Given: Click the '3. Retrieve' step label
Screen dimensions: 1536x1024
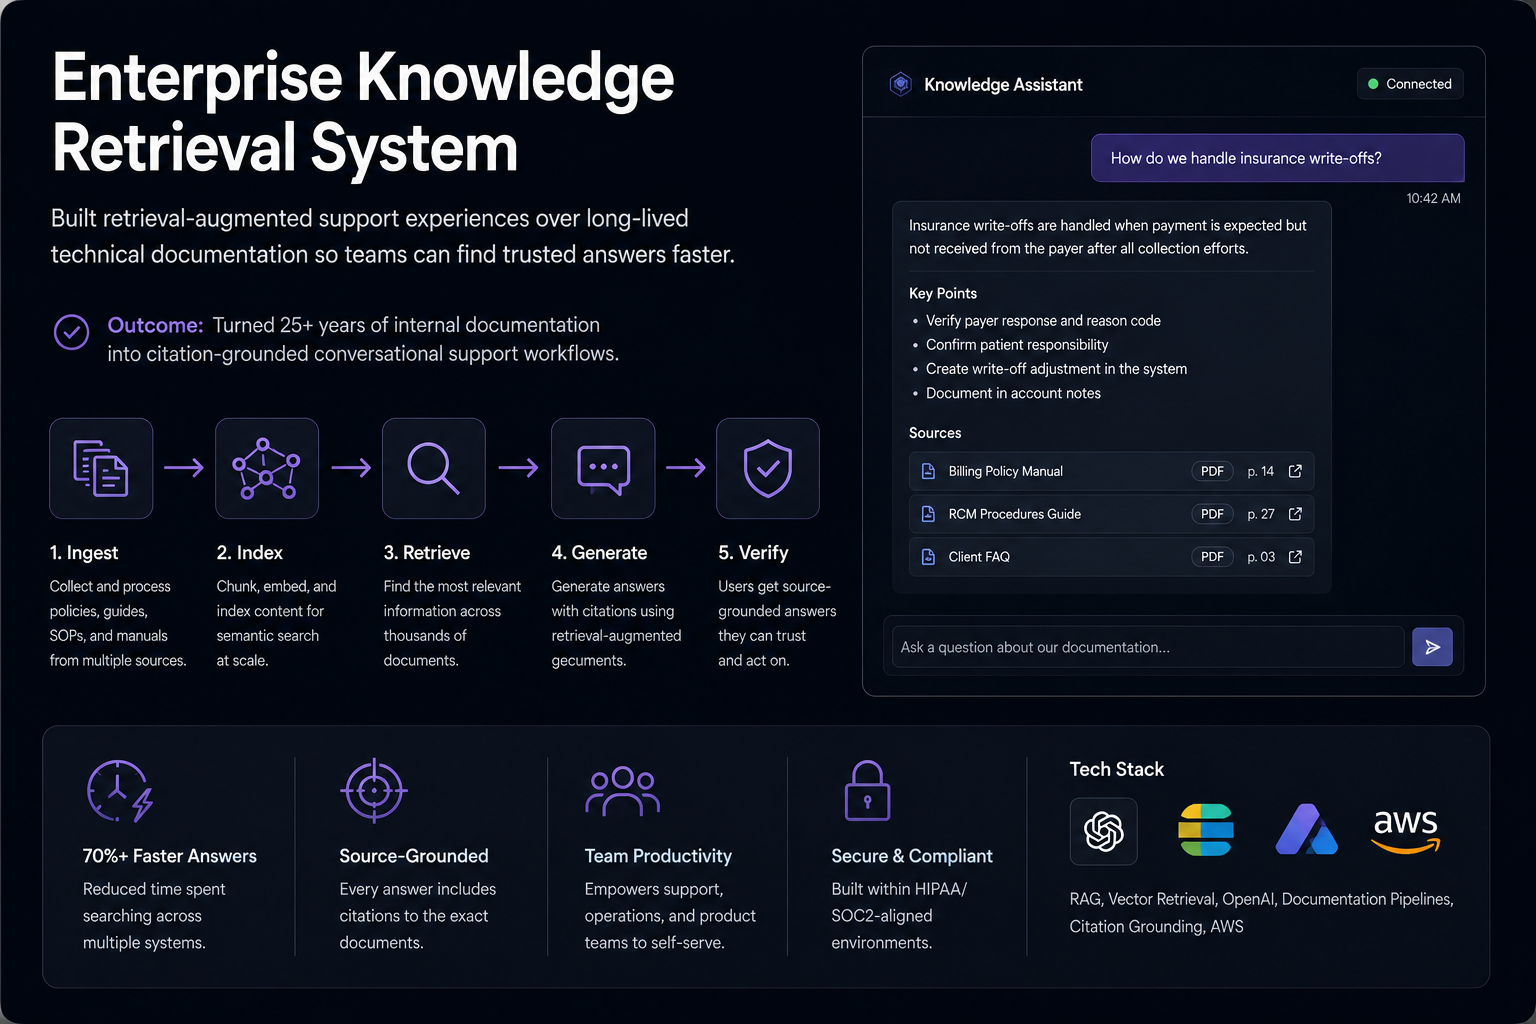Looking at the screenshot, I should [427, 553].
